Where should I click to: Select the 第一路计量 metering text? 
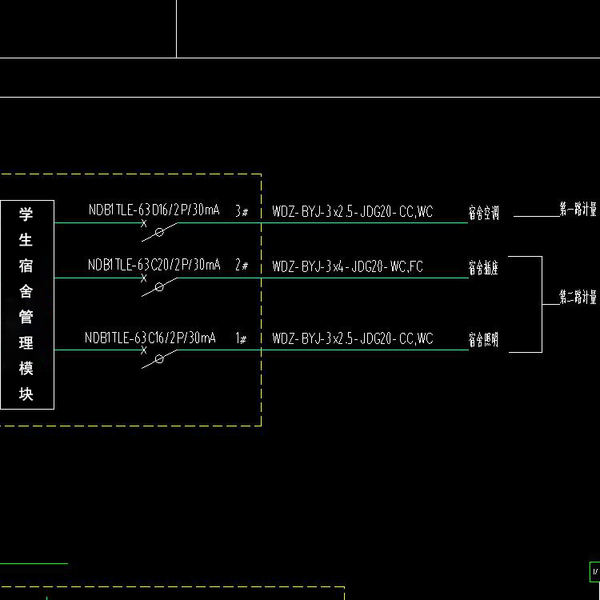pyautogui.click(x=578, y=209)
